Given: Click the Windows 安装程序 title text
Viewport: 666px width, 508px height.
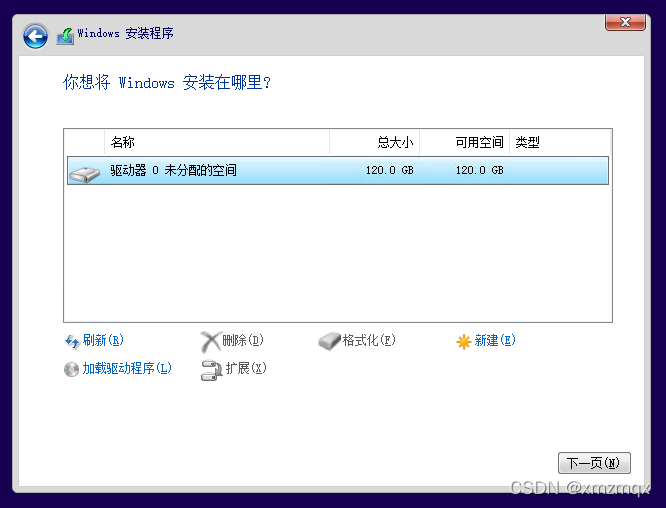Looking at the screenshot, I should click(x=125, y=33).
